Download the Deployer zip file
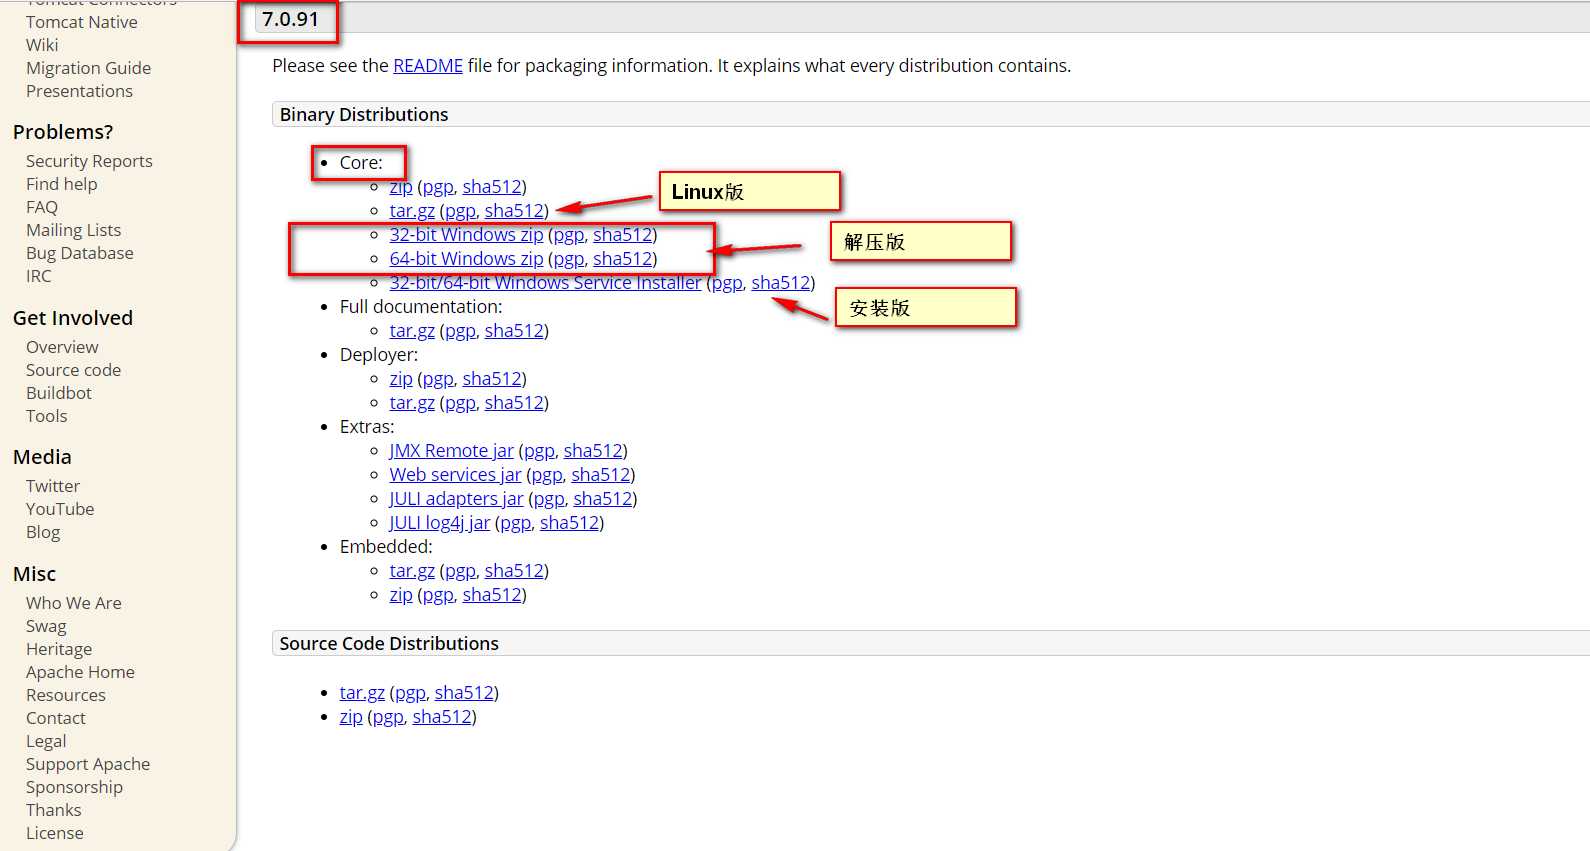This screenshot has height=851, width=1590. 401,379
